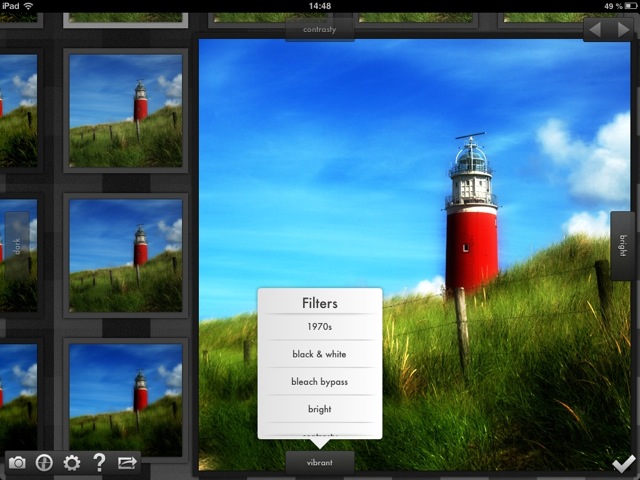Select the black & white filter
This screenshot has width=640, height=480.
tap(320, 354)
